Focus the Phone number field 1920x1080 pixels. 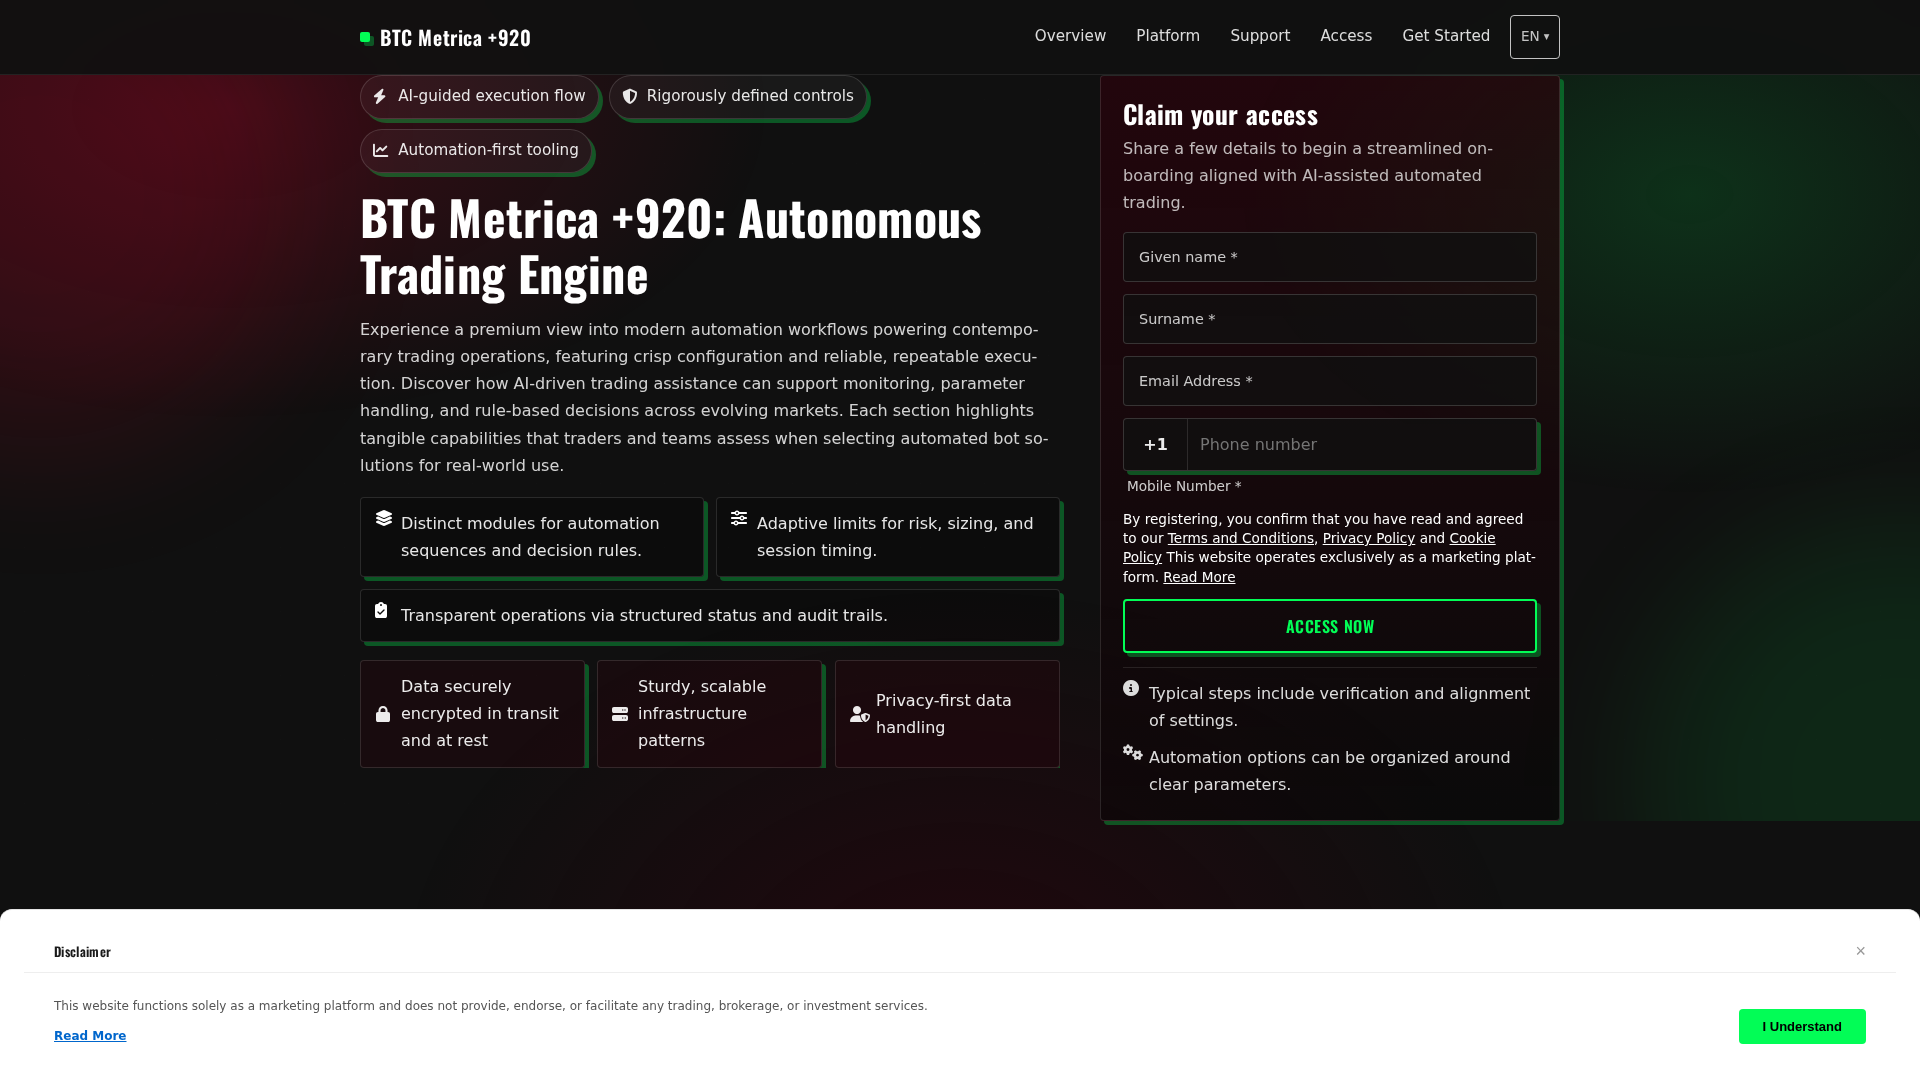[1361, 445]
